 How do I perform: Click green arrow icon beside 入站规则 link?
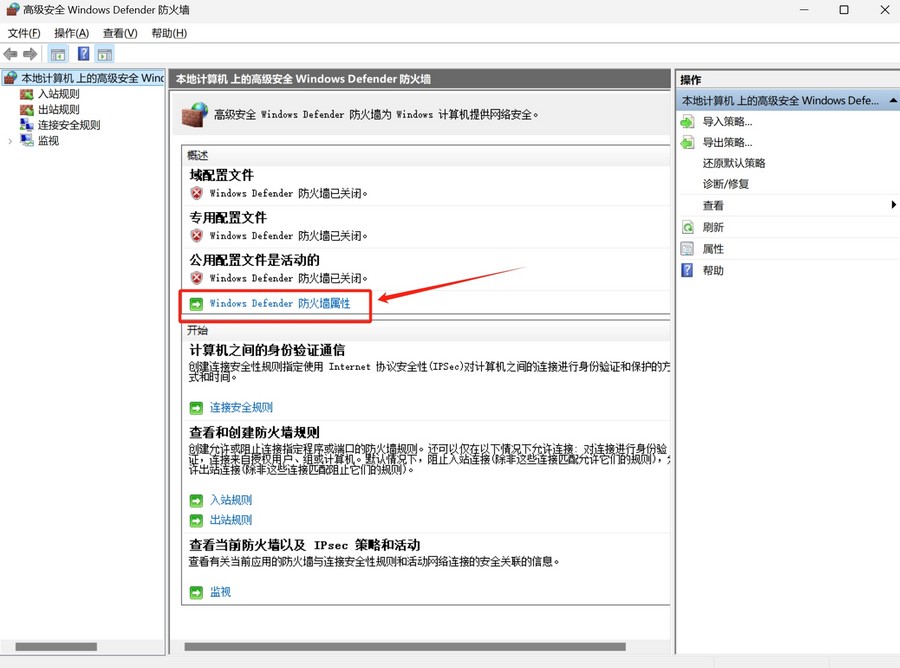coord(196,500)
